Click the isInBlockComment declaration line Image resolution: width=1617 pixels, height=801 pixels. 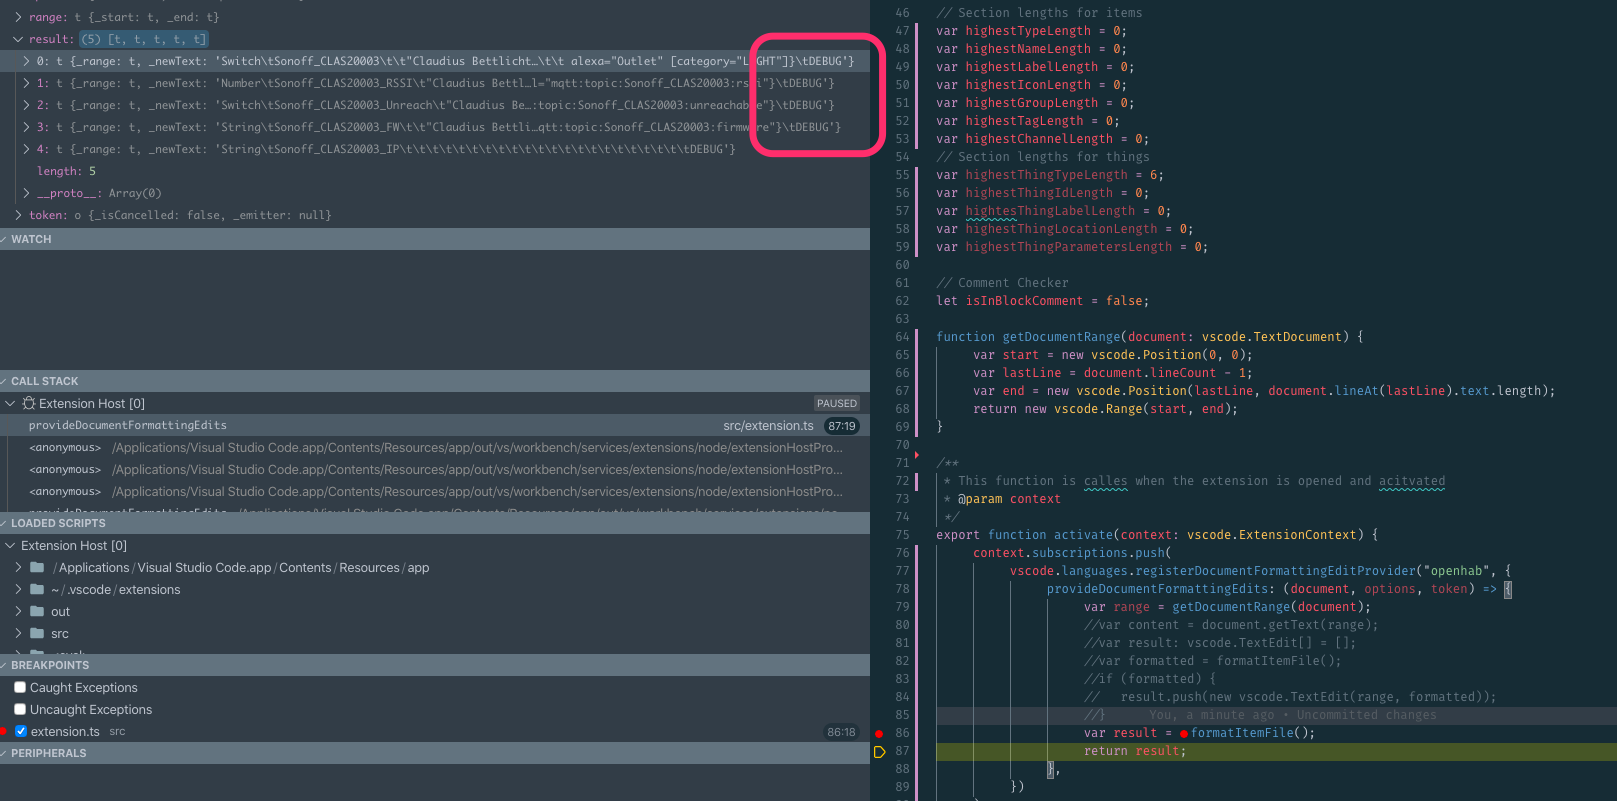point(1042,301)
